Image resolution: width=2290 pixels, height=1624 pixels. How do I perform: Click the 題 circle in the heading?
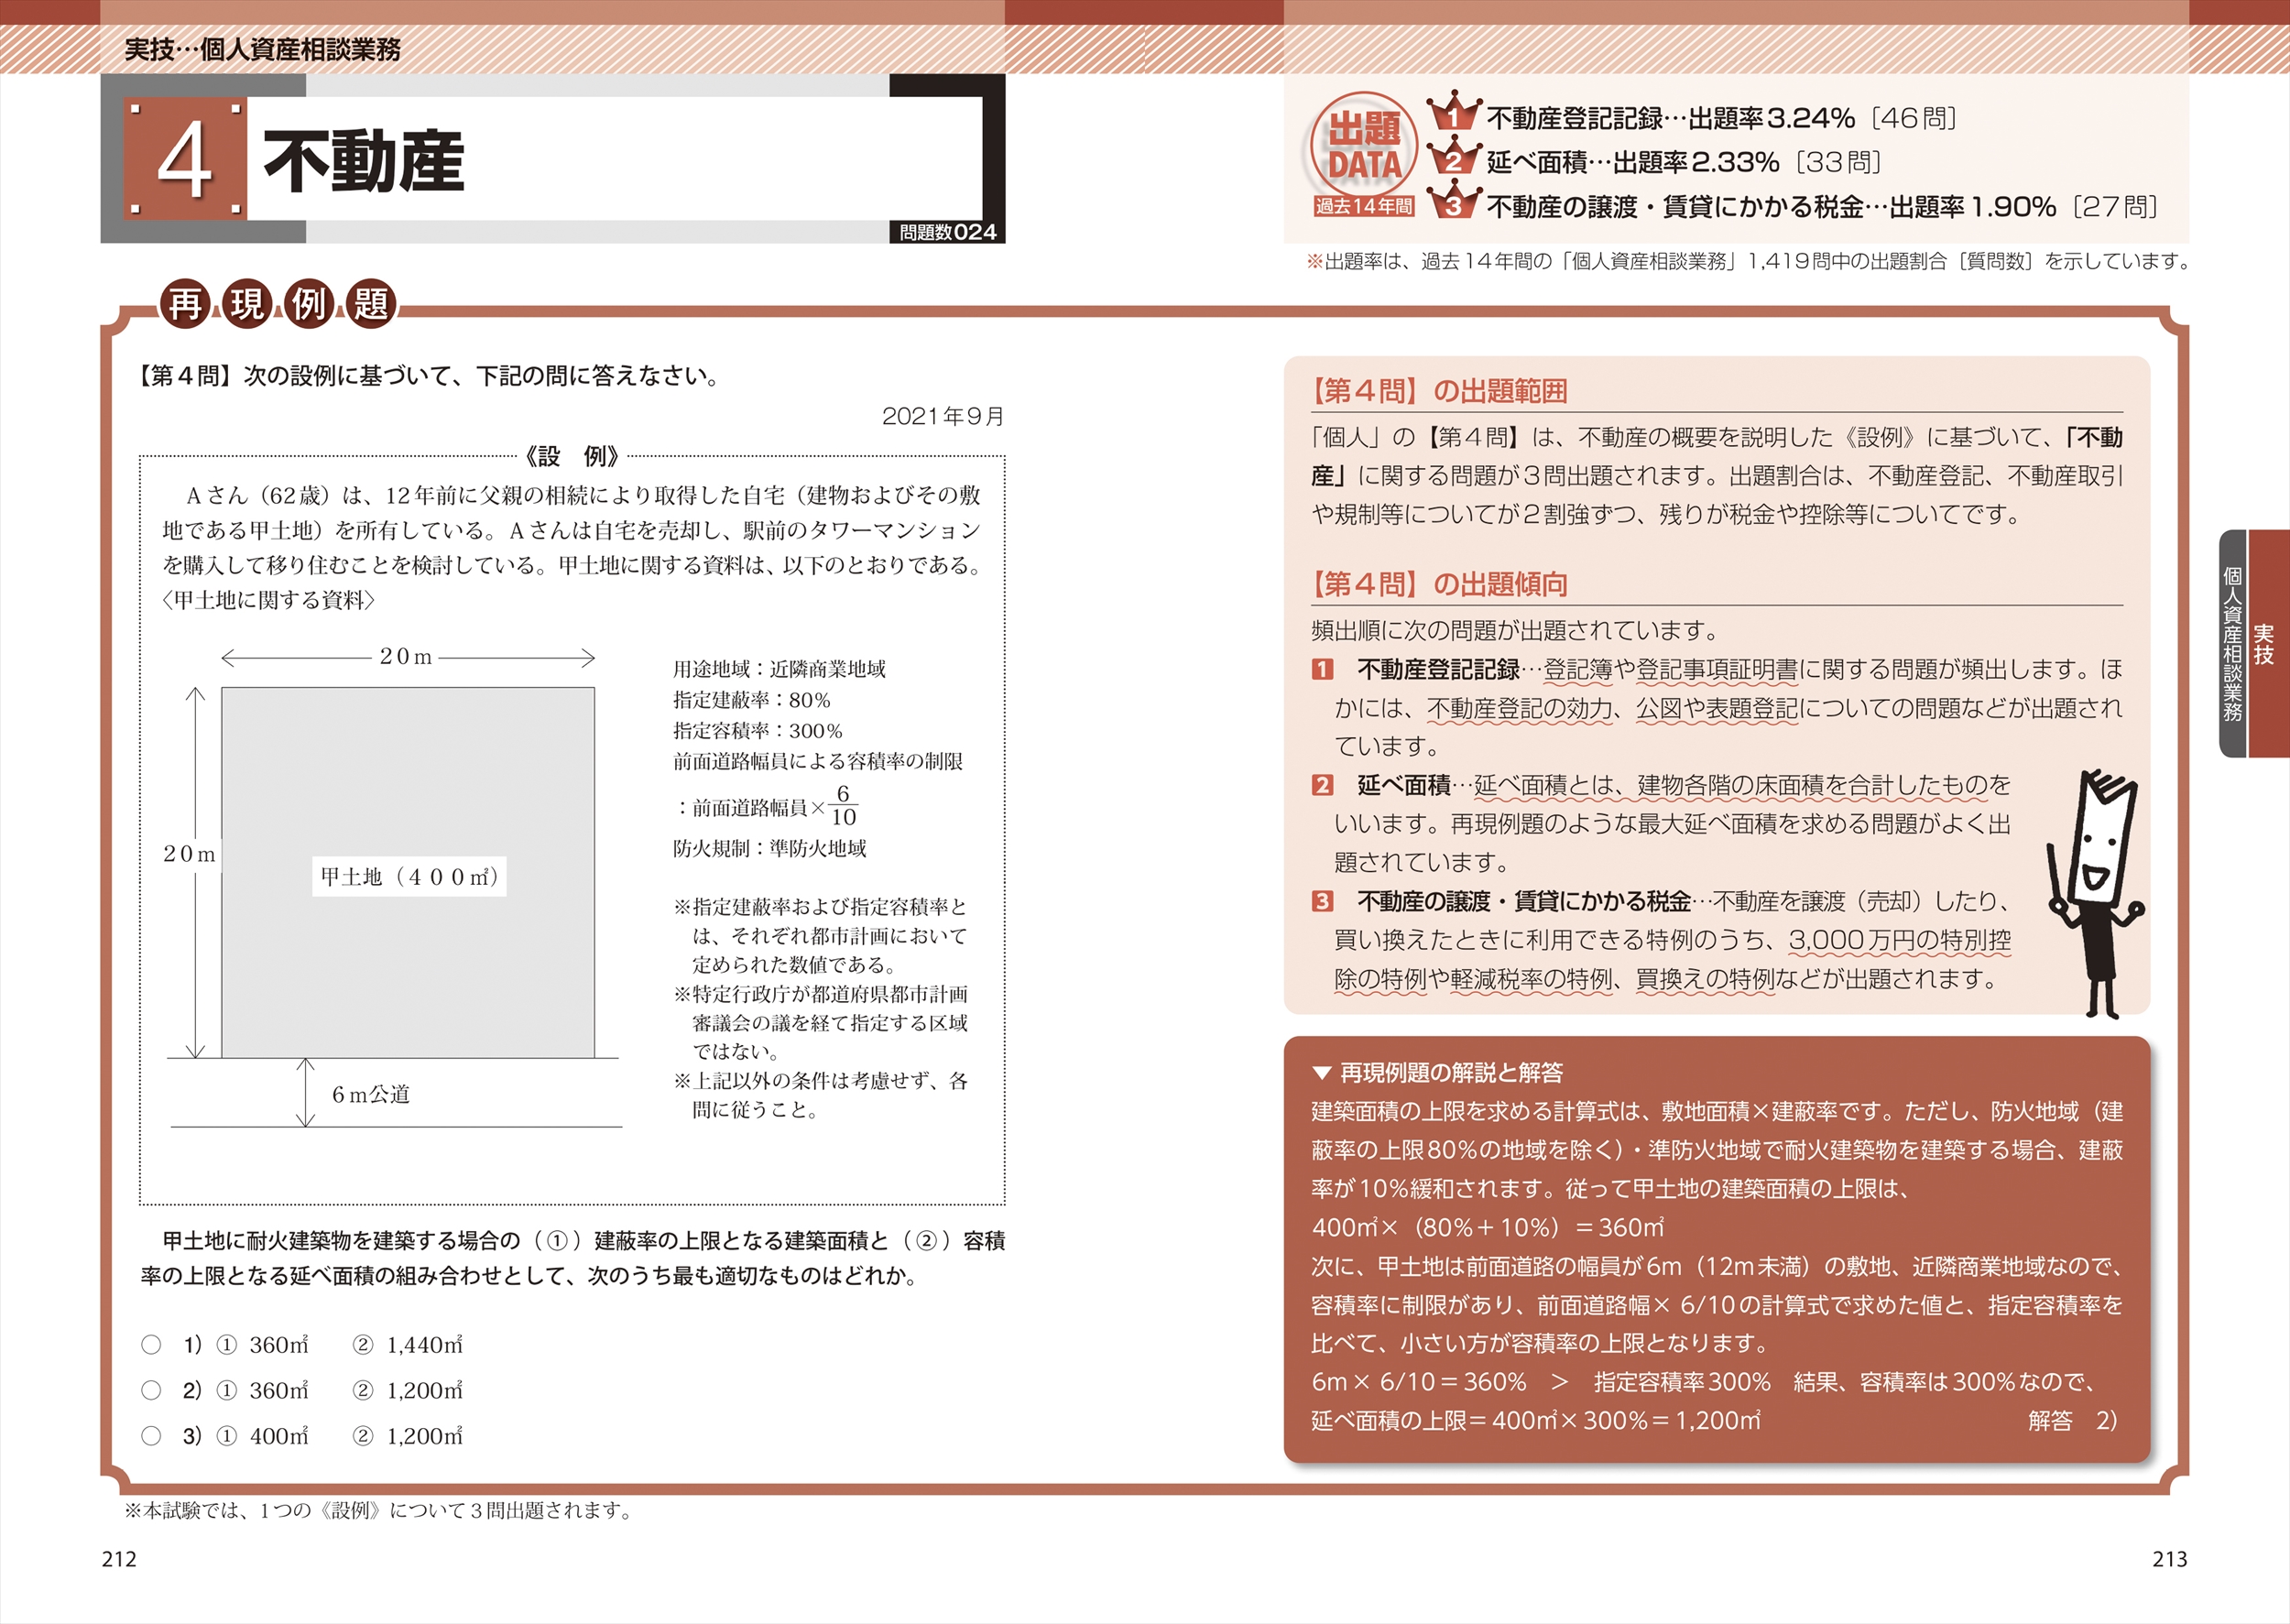(x=371, y=304)
